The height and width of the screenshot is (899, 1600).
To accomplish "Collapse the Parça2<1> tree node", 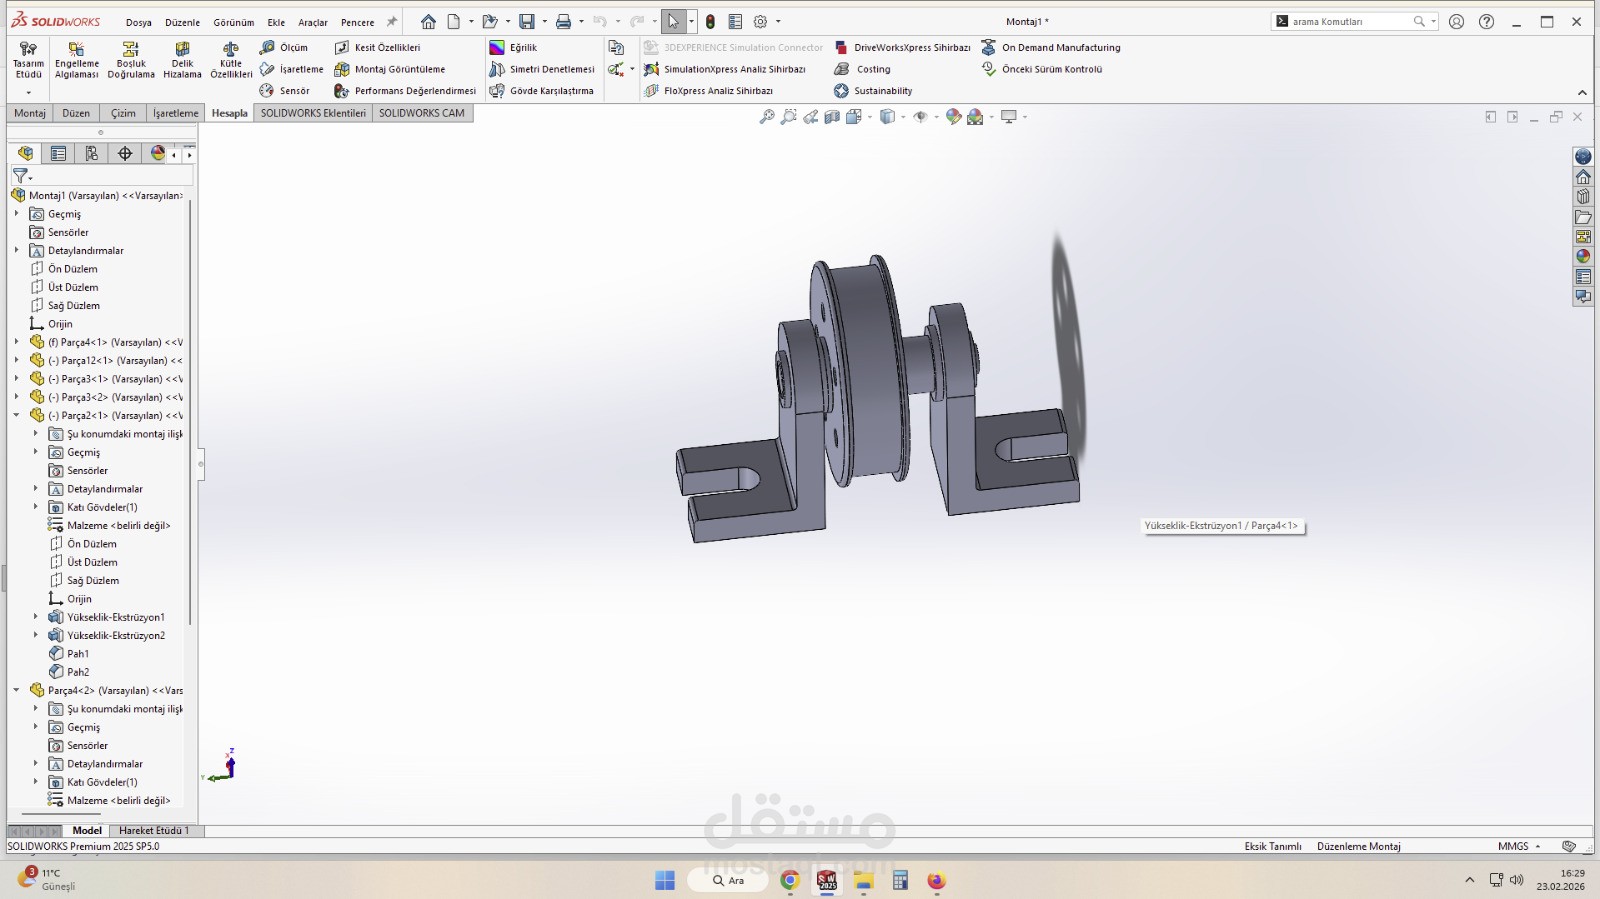I will tap(17, 415).
